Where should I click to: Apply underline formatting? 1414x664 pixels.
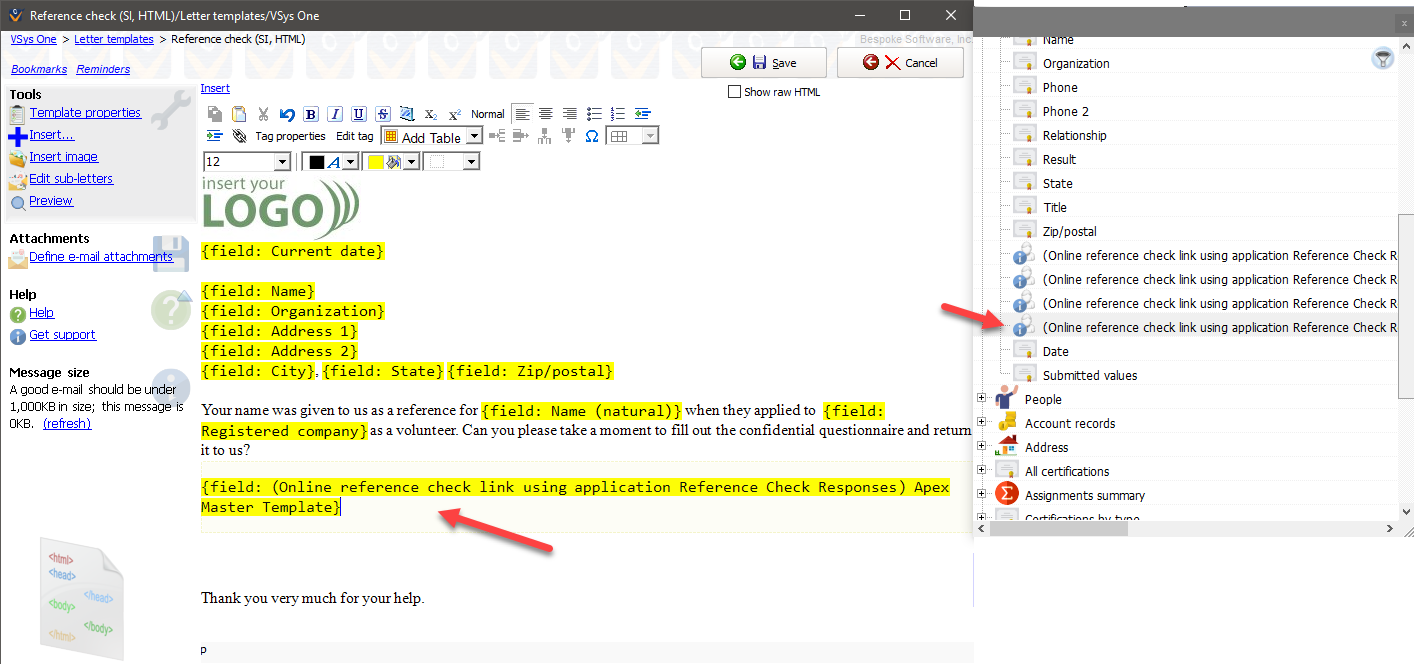pyautogui.click(x=359, y=114)
